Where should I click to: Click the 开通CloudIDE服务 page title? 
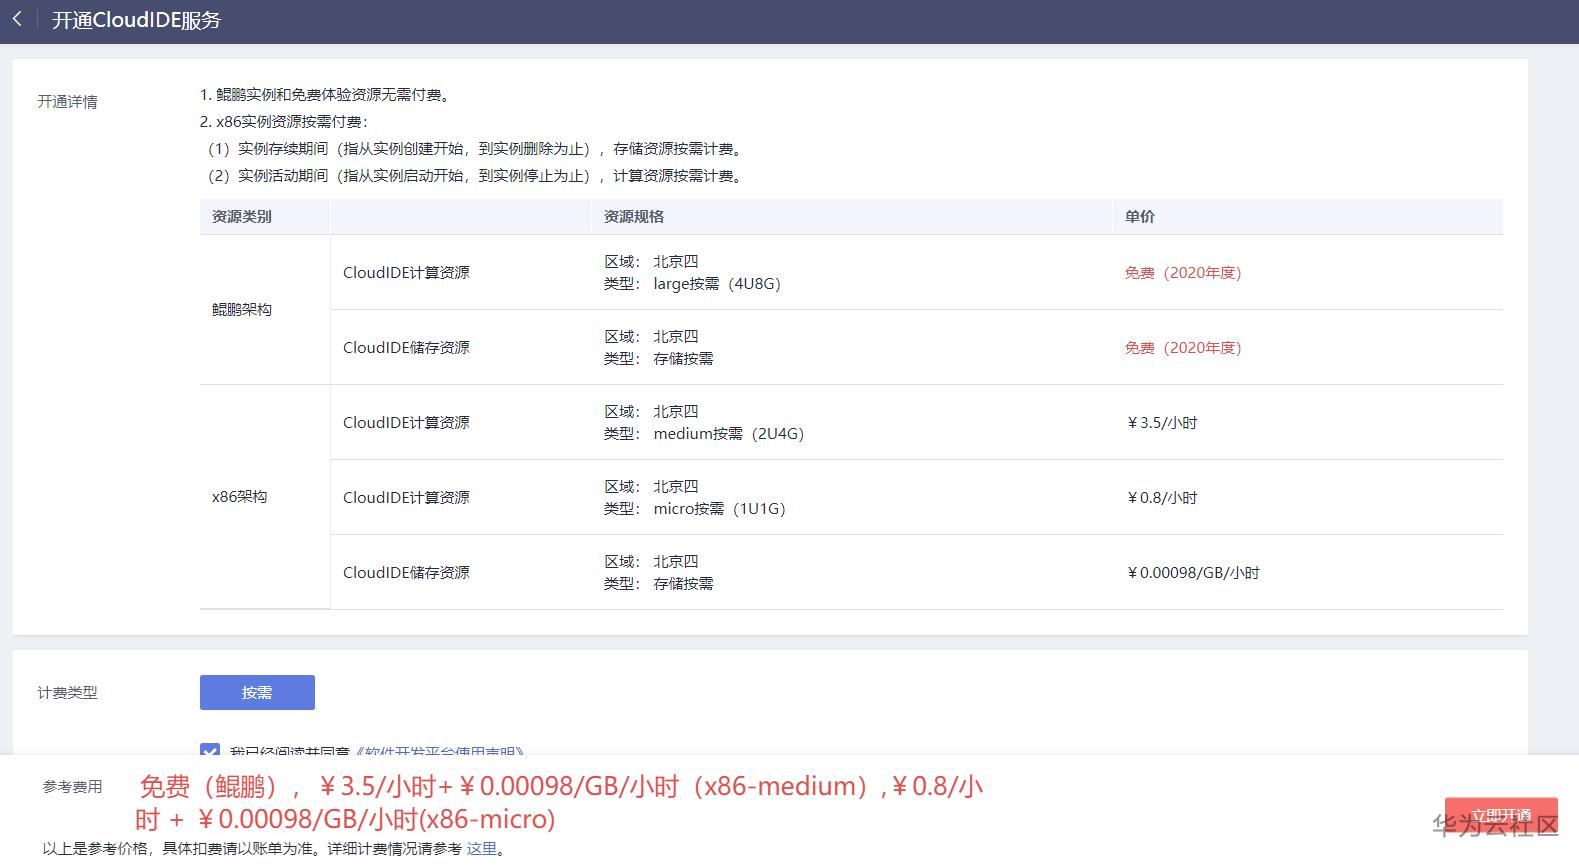coord(136,20)
